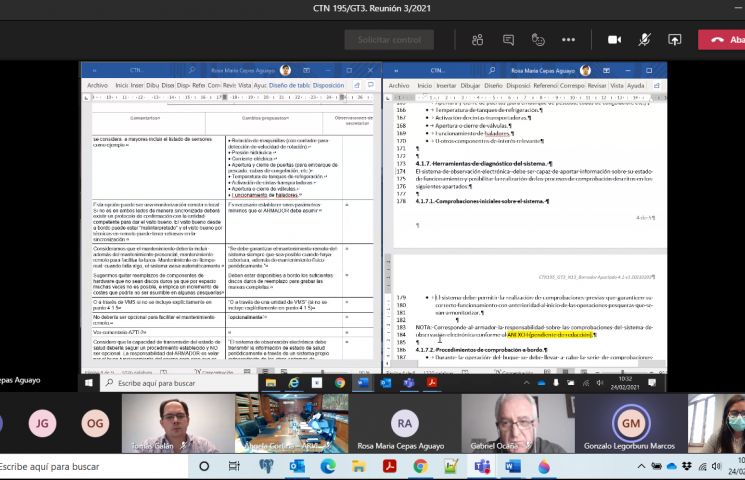Screen dimensions: 745x480
Task: Select Gonzalo Legorburu Marcos tile
Action: [x=631, y=423]
